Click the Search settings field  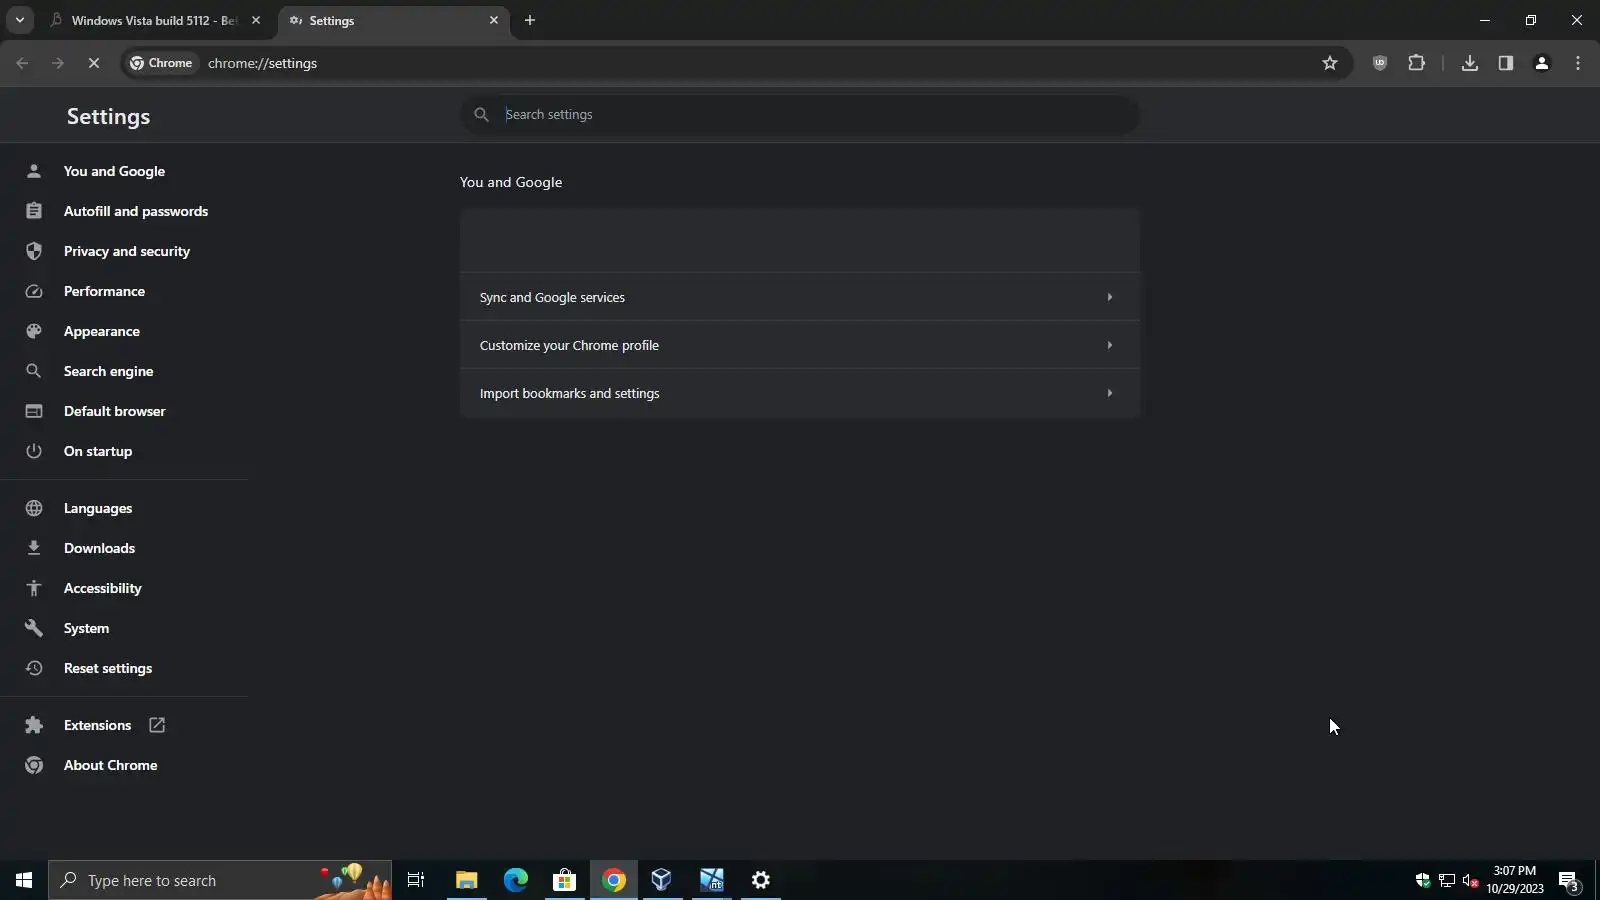[800, 115]
